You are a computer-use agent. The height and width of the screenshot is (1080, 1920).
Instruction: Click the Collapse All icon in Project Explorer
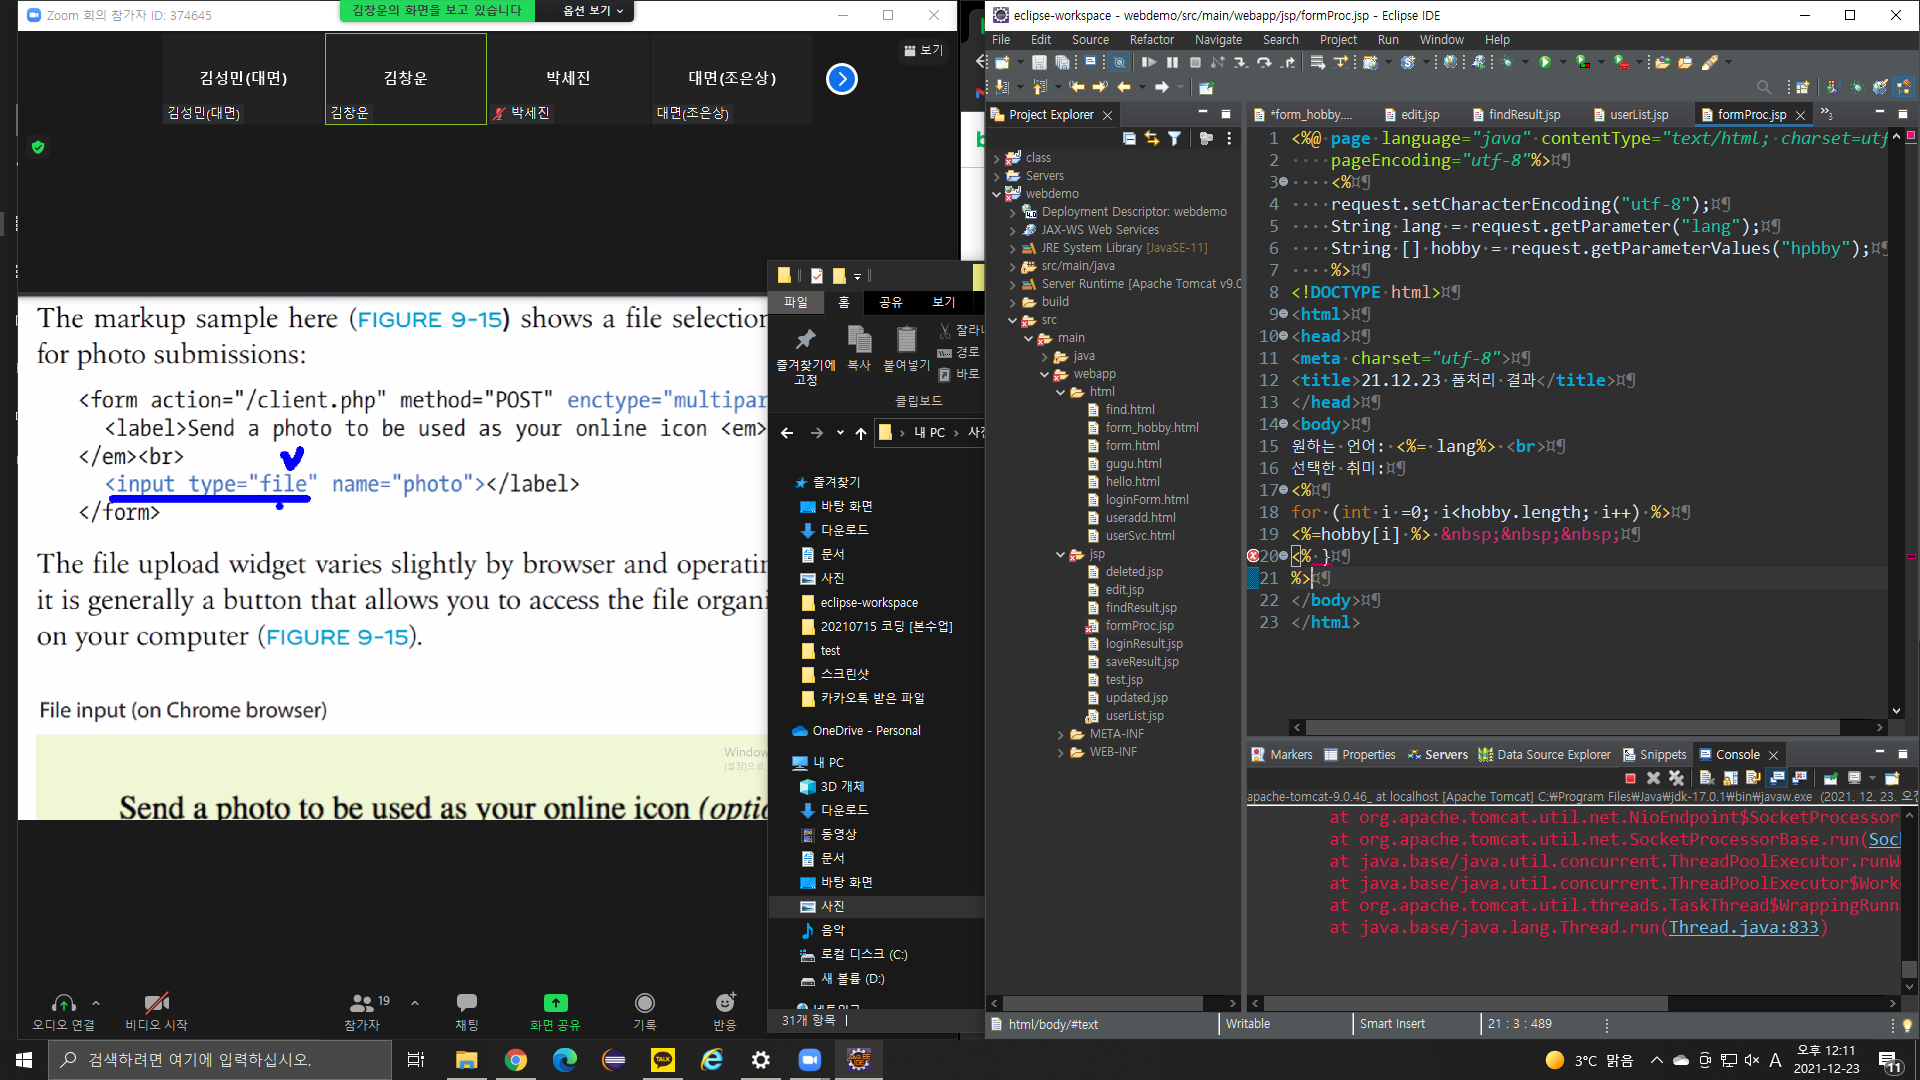pos(1129,138)
